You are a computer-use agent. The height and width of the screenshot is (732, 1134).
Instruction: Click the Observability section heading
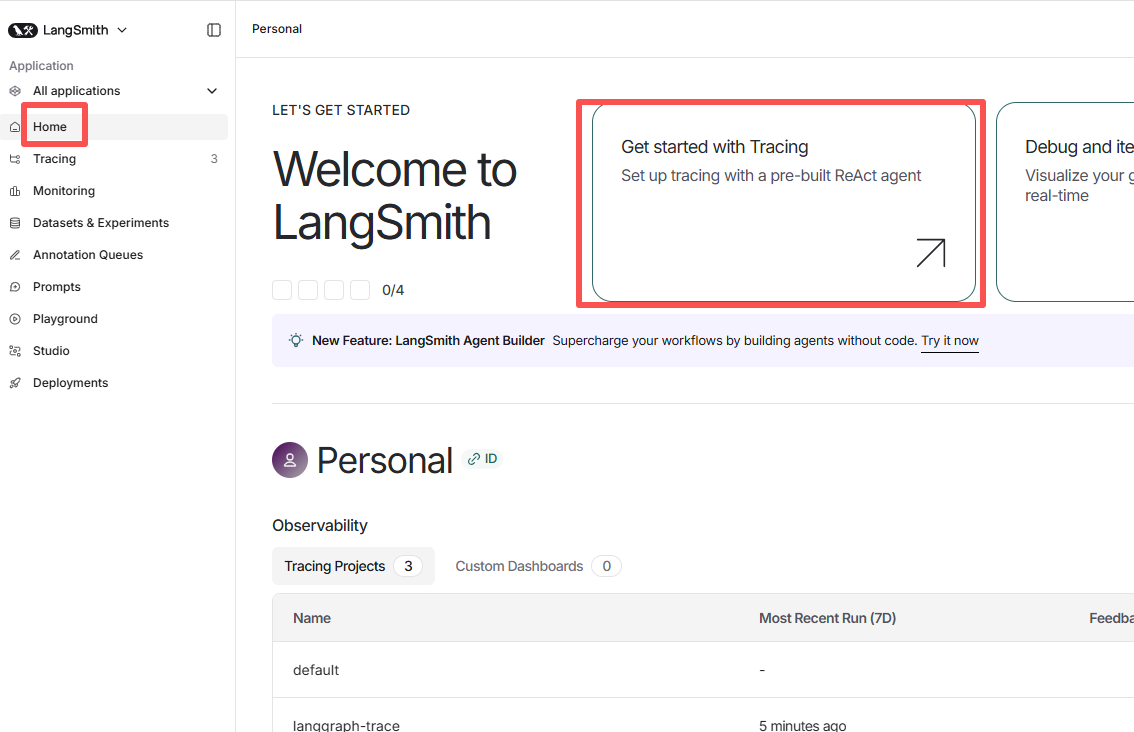click(320, 526)
